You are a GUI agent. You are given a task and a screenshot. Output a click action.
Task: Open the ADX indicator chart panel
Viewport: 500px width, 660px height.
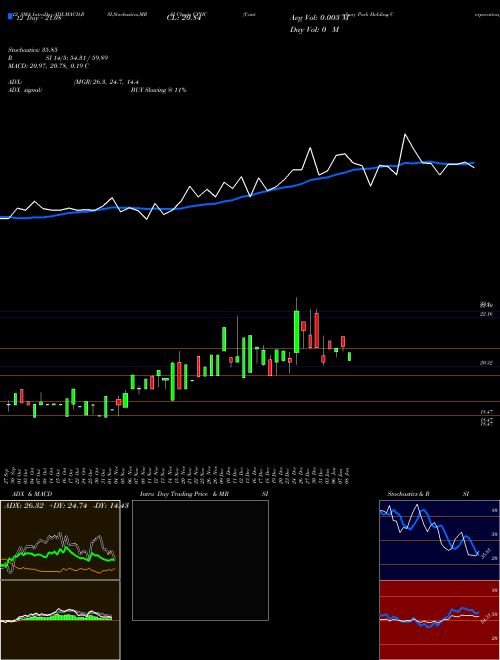[x=60, y=540]
